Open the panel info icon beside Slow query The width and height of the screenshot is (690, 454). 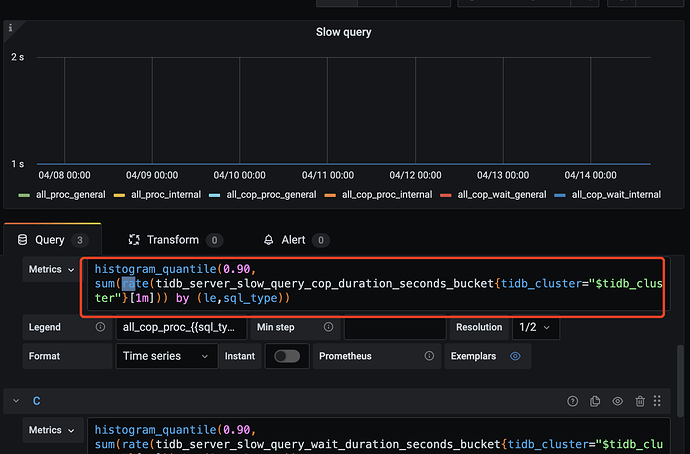click(x=11, y=28)
